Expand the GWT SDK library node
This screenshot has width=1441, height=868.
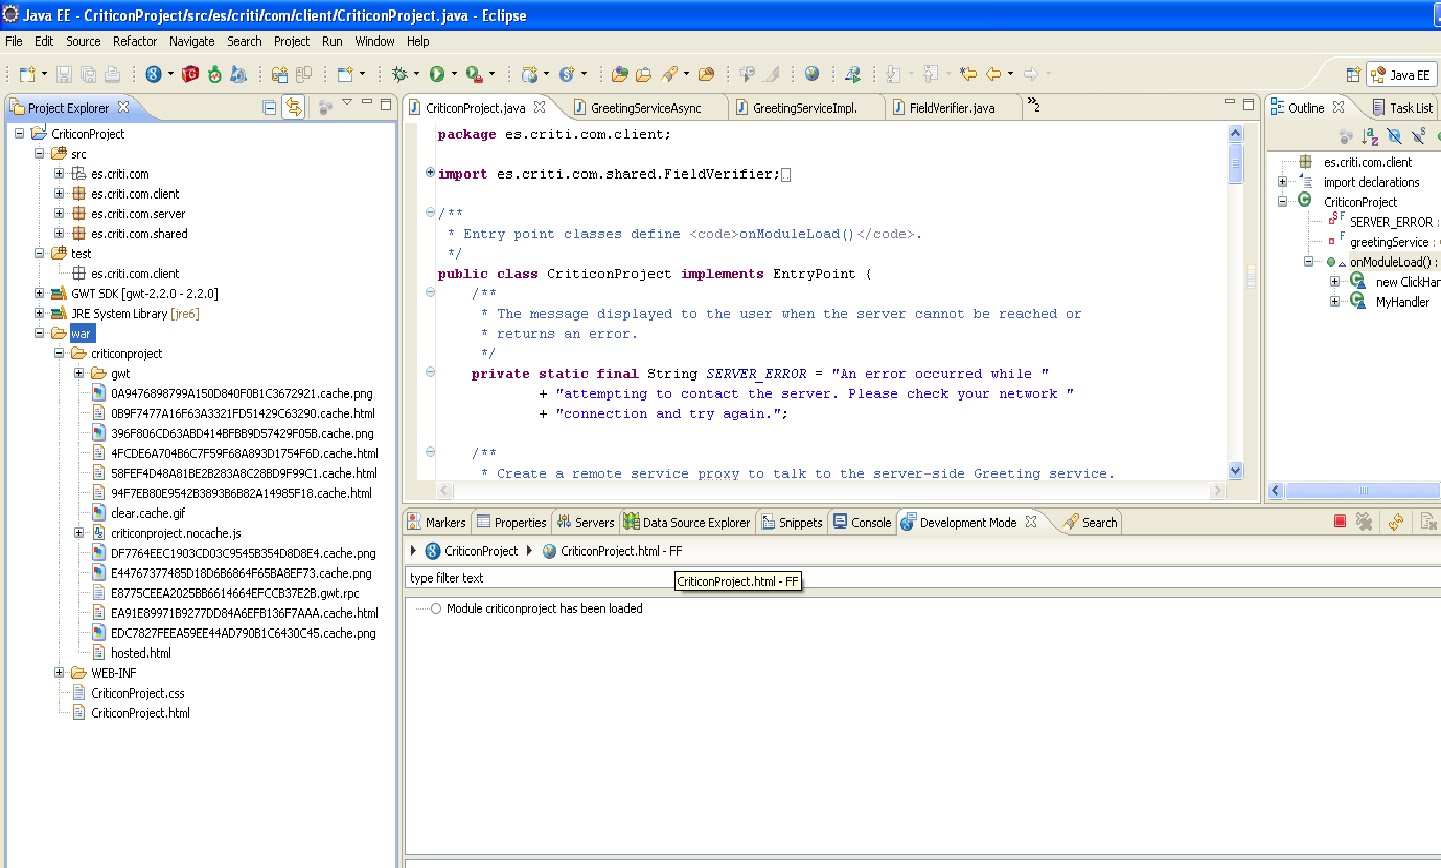[x=39, y=293]
